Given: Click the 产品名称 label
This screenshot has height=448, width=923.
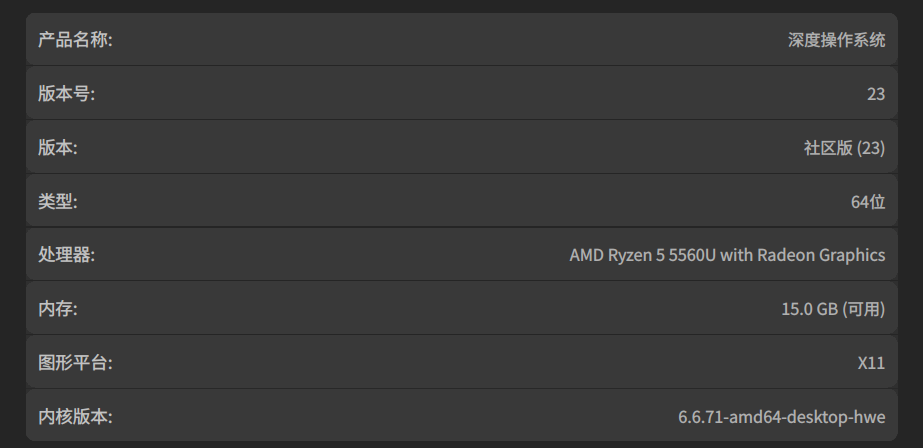Looking at the screenshot, I should tap(75, 40).
